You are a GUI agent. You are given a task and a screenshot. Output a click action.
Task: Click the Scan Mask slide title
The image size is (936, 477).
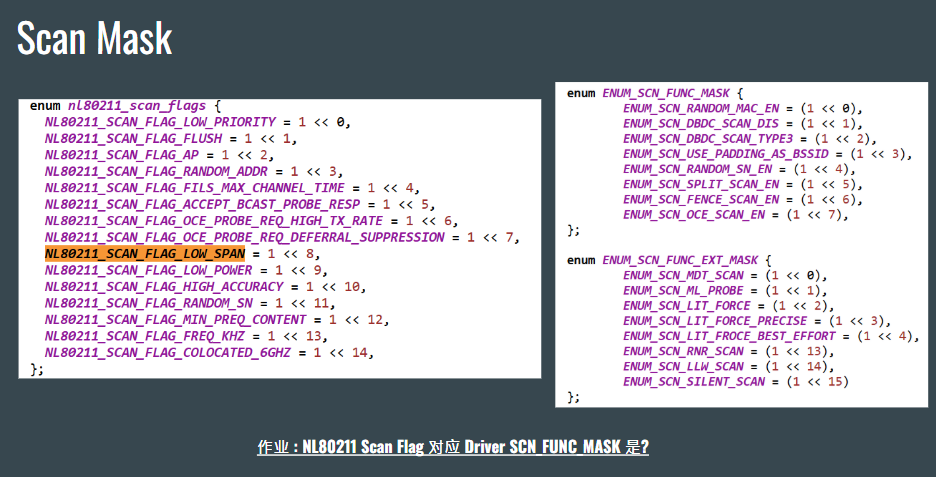(x=94, y=38)
